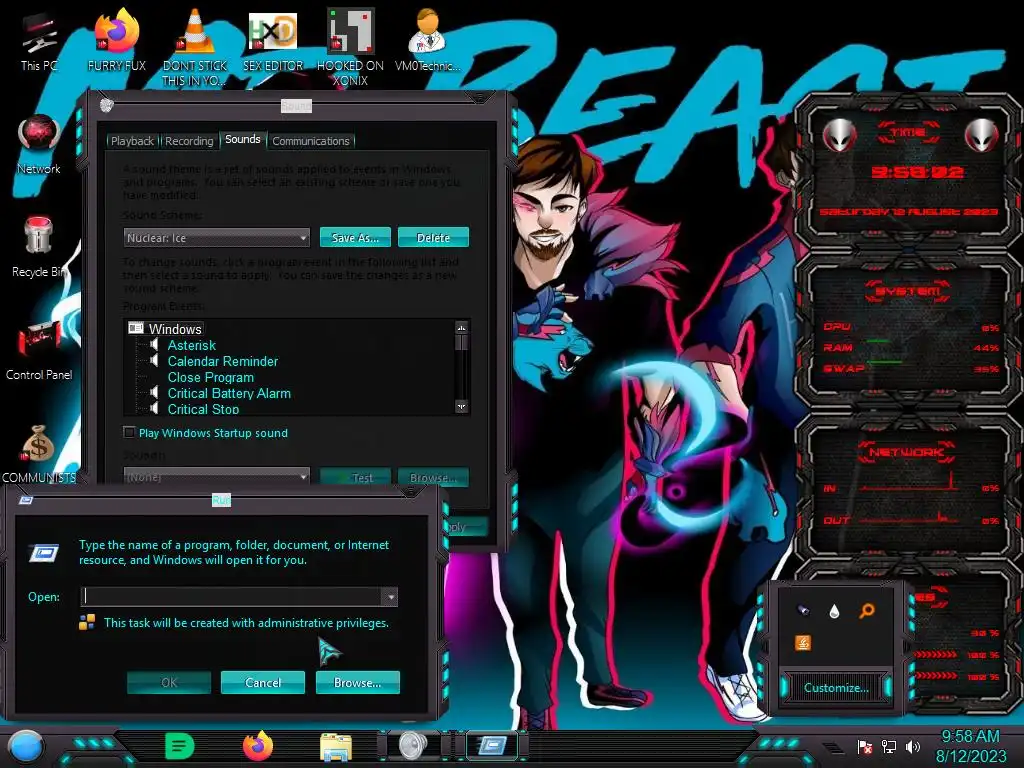The width and height of the screenshot is (1024, 768).
Task: Show hidden icons arrow in system tray
Action: click(x=833, y=748)
